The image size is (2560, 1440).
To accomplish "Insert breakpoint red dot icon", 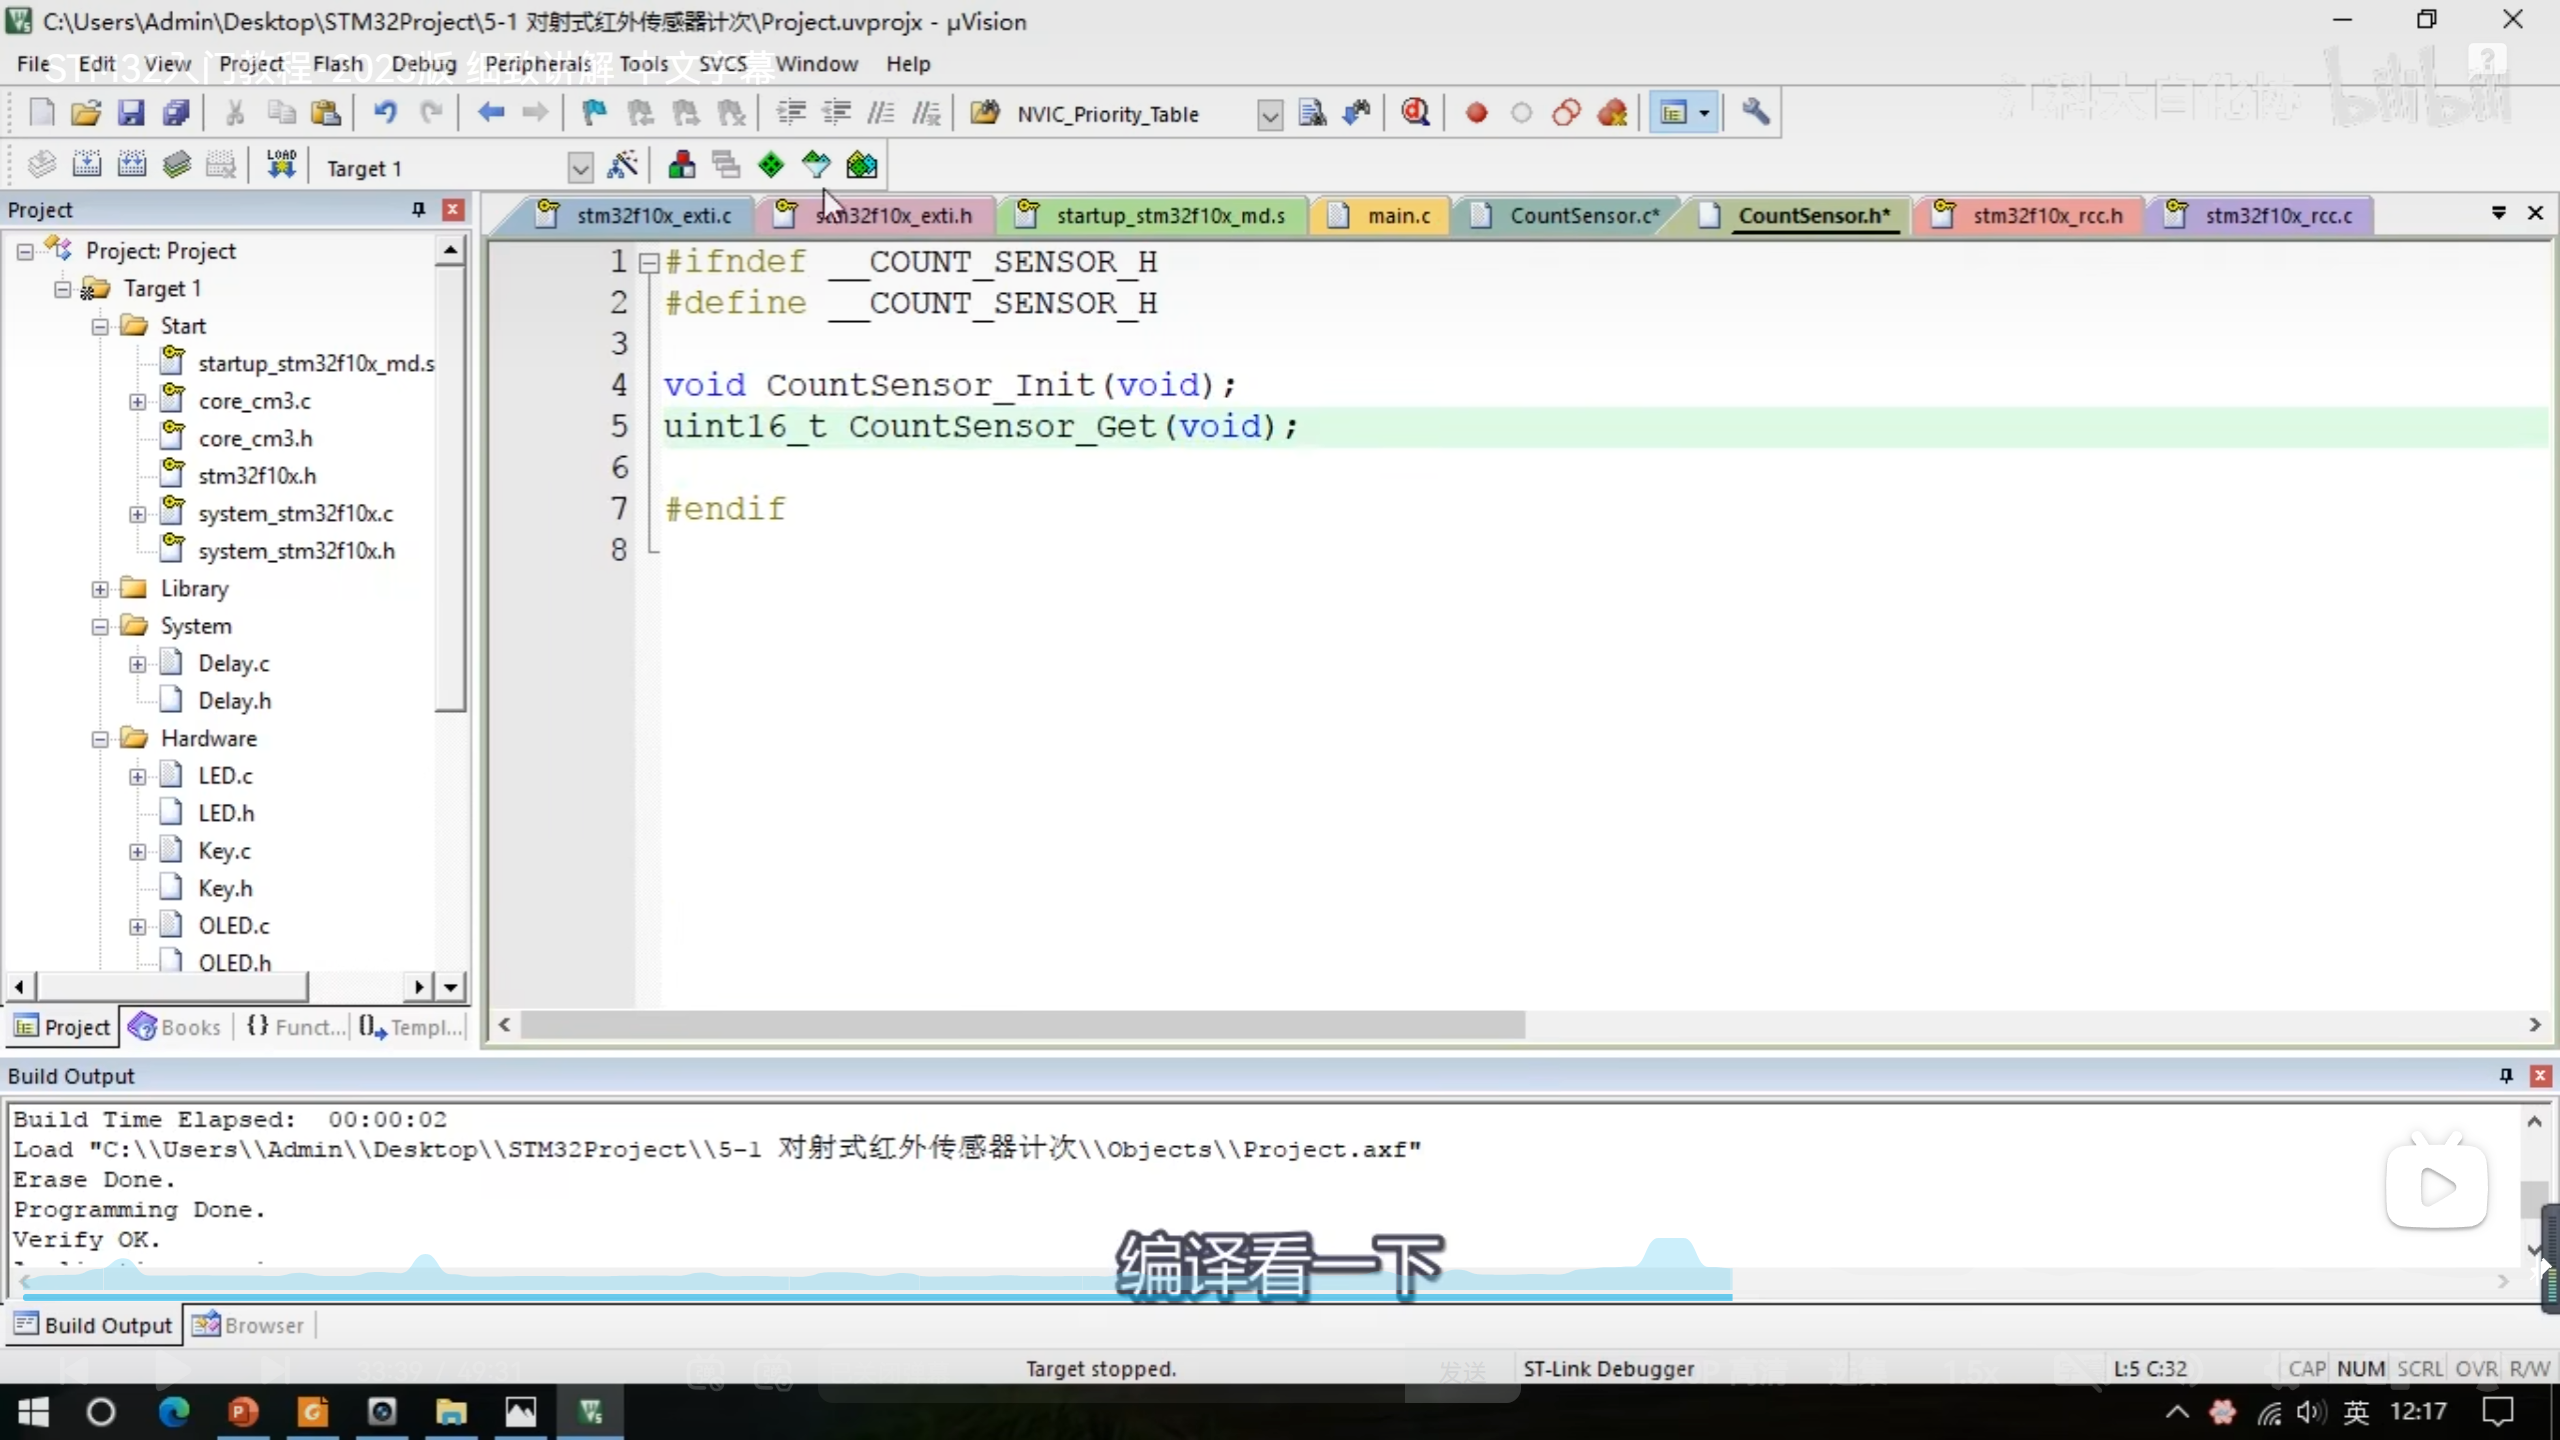I will tap(1476, 113).
